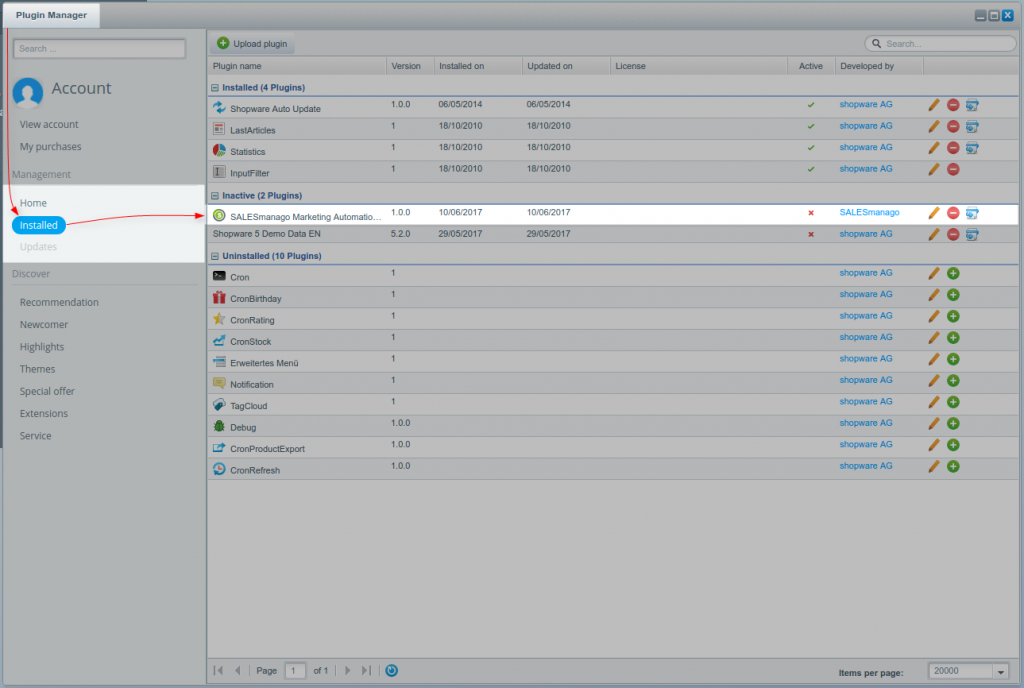The height and width of the screenshot is (688, 1024).
Task: Reinstall the SALESmanago plugin
Action: (x=972, y=213)
